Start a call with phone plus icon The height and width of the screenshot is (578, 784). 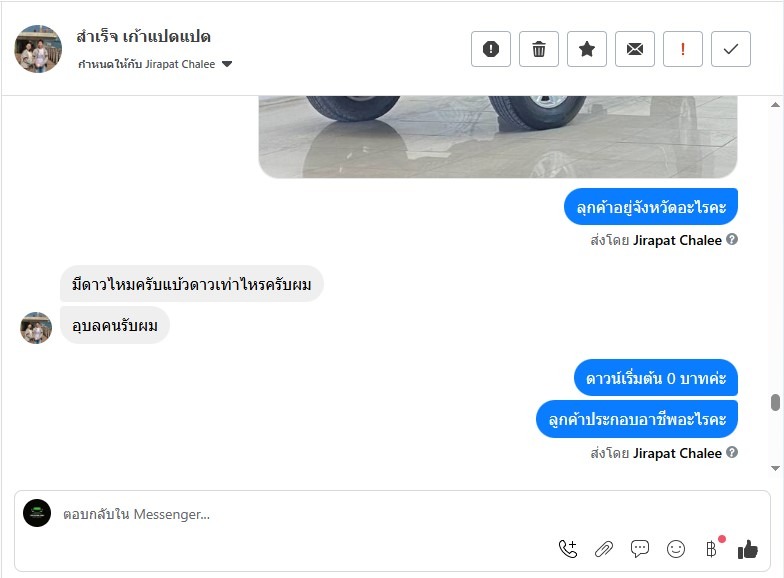tap(568, 549)
